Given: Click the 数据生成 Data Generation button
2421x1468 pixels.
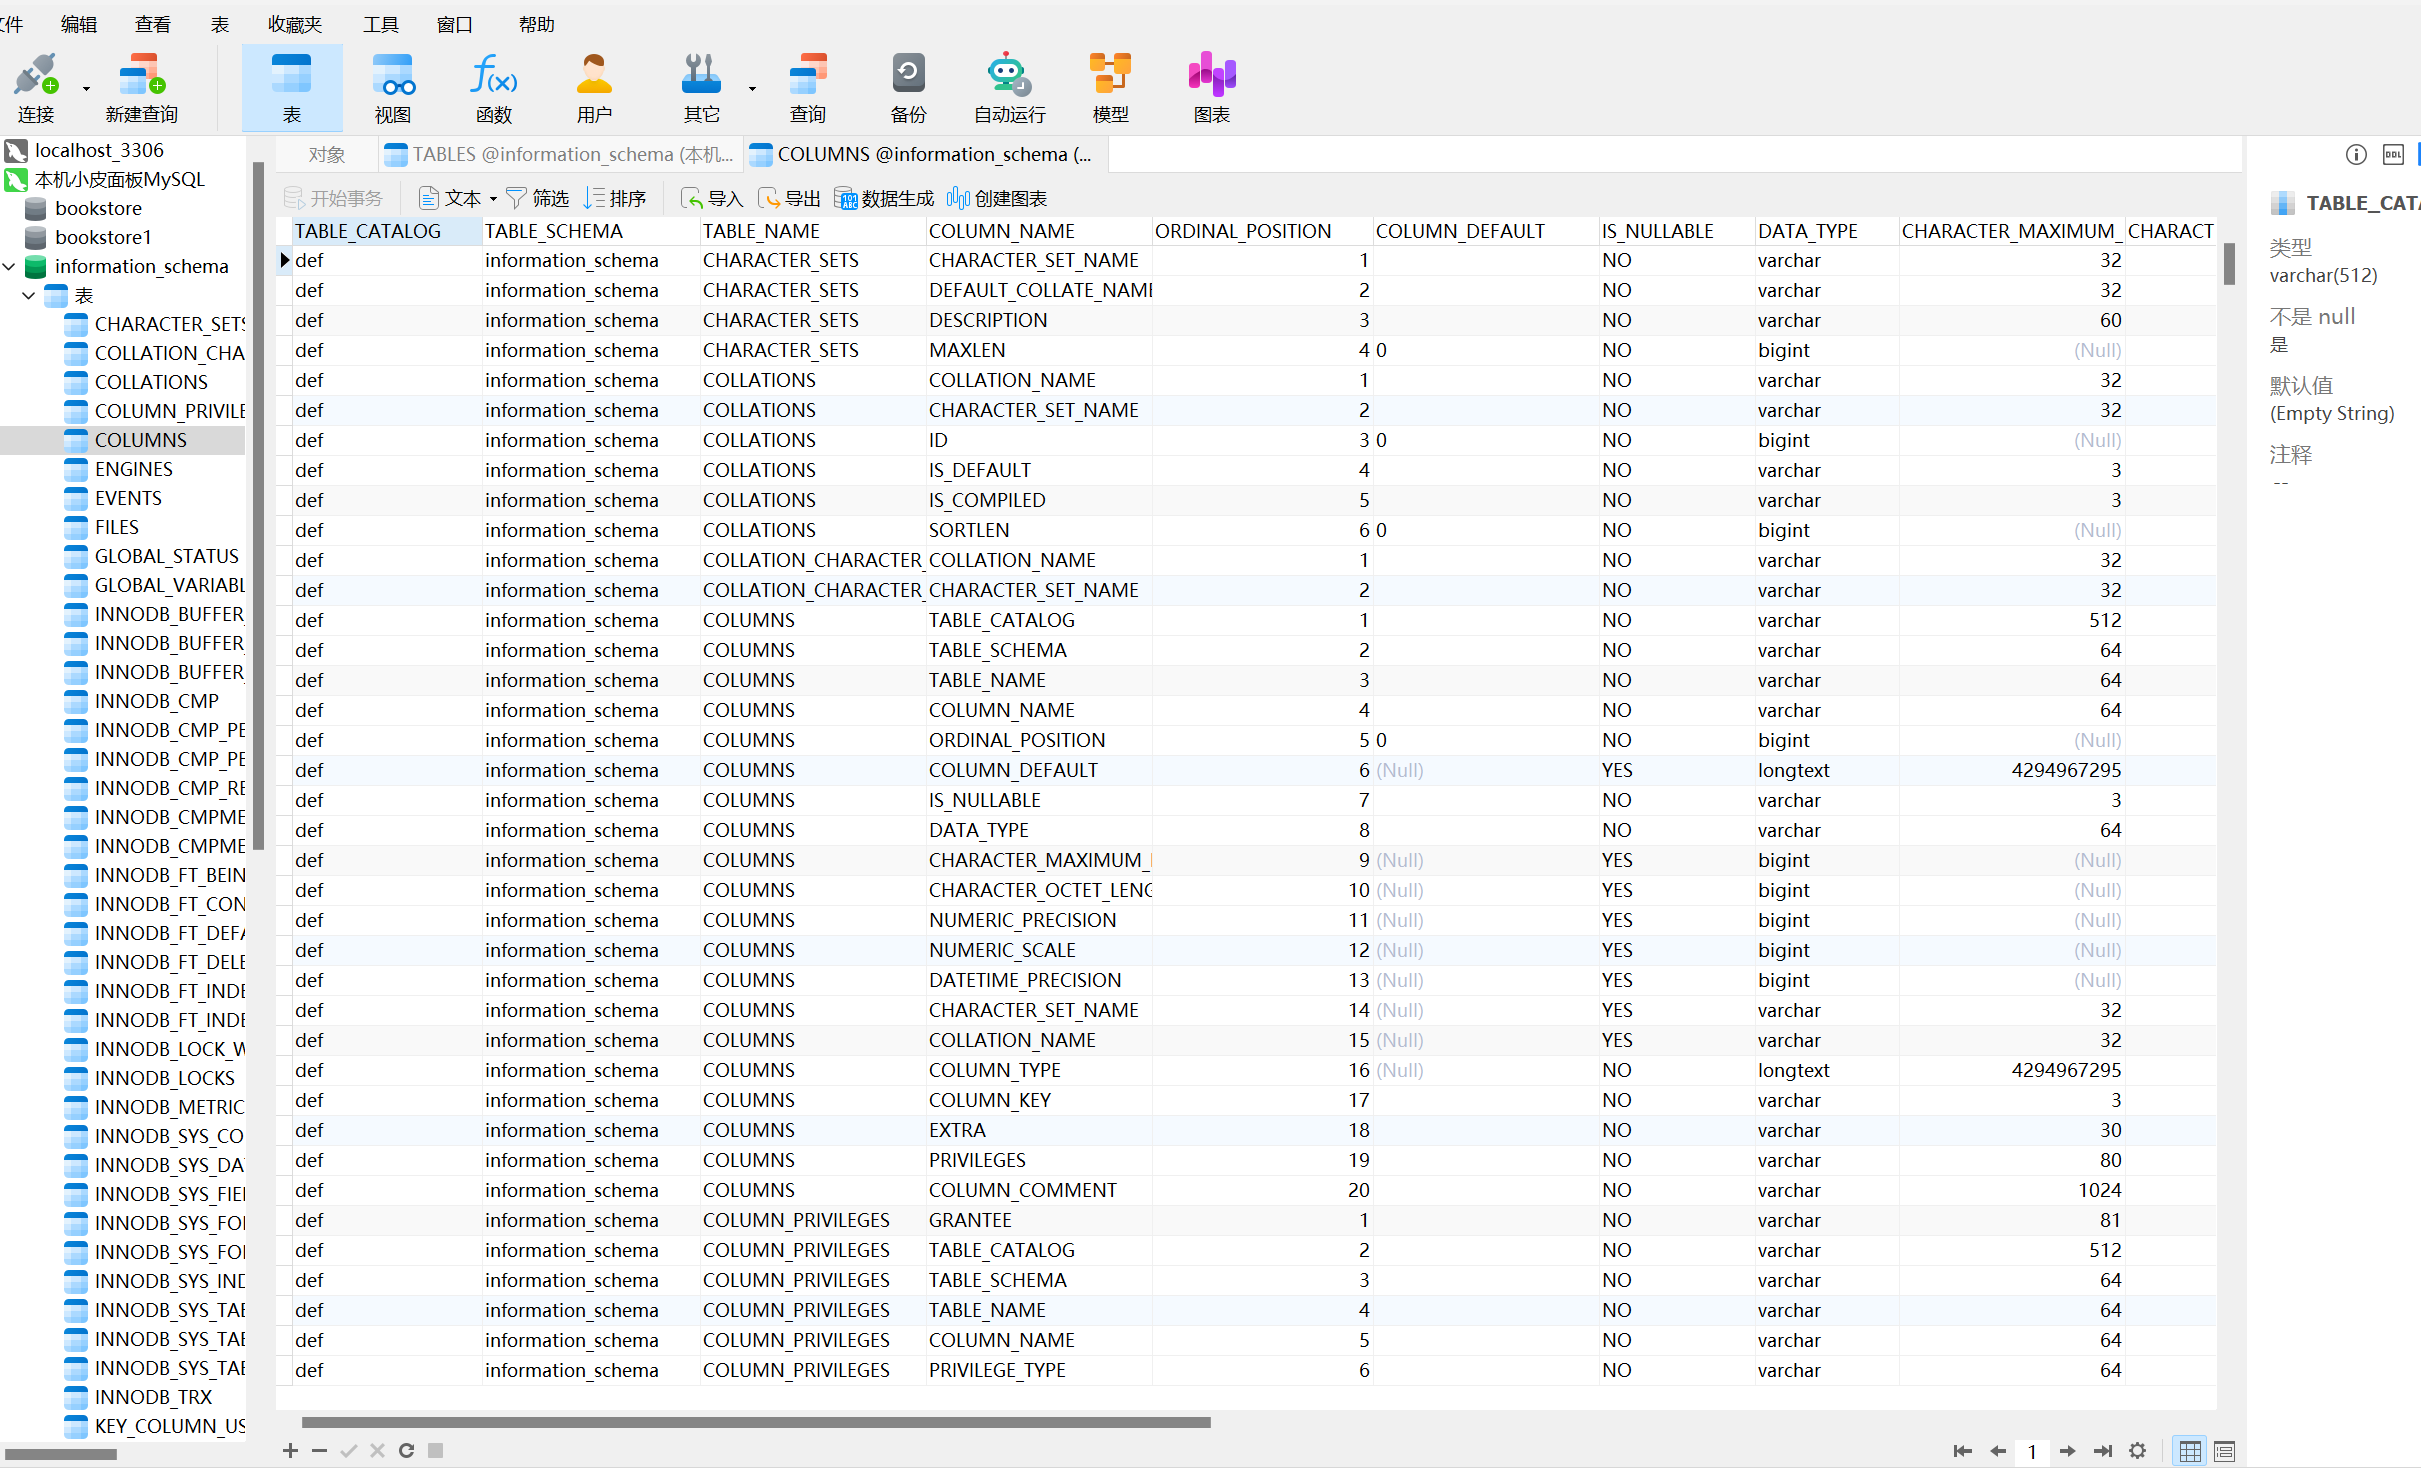Looking at the screenshot, I should click(x=884, y=199).
